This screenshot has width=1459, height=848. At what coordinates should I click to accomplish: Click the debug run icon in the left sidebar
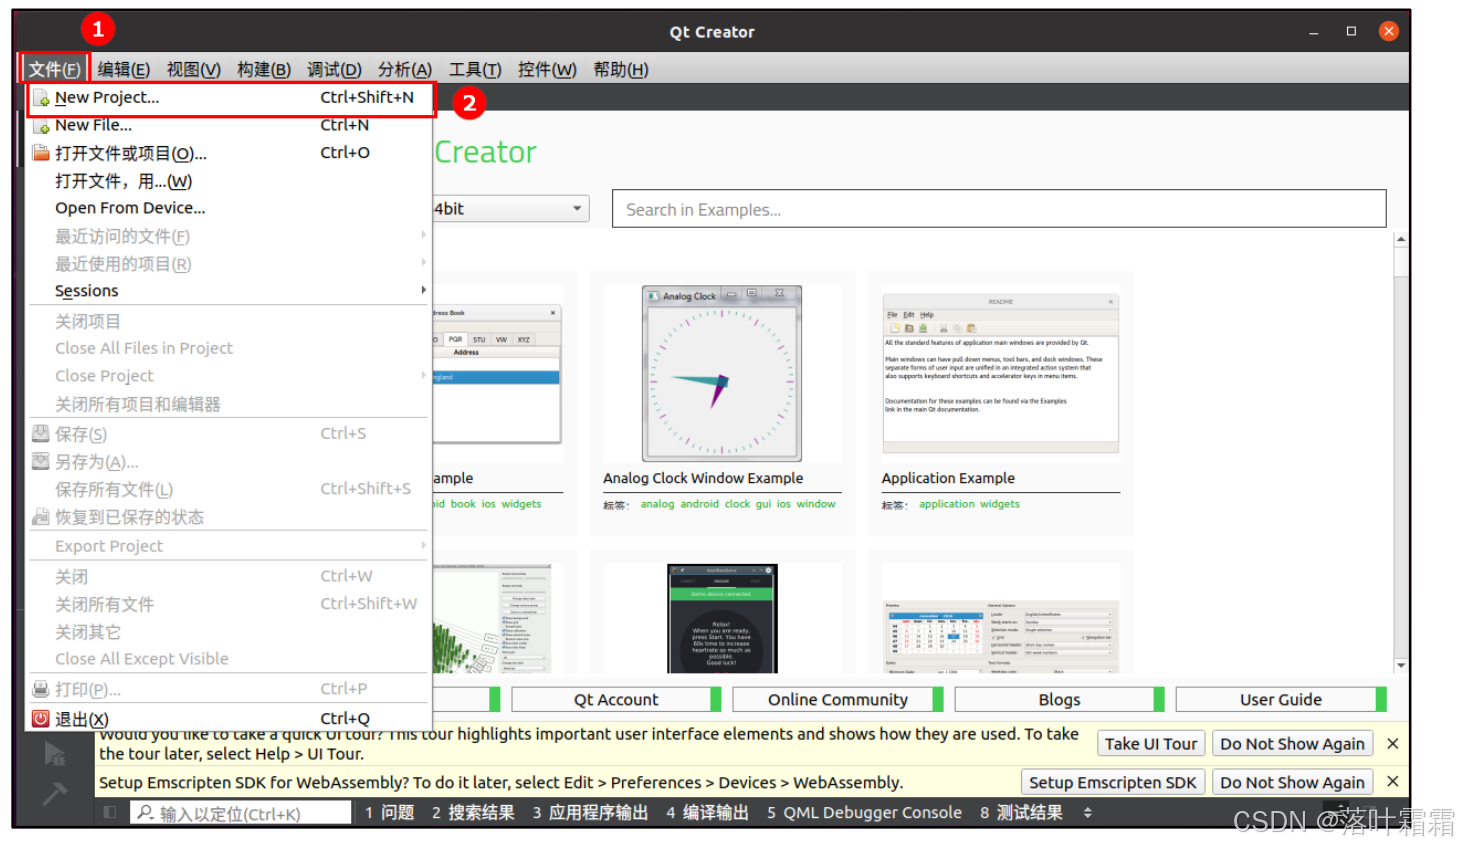tap(54, 753)
